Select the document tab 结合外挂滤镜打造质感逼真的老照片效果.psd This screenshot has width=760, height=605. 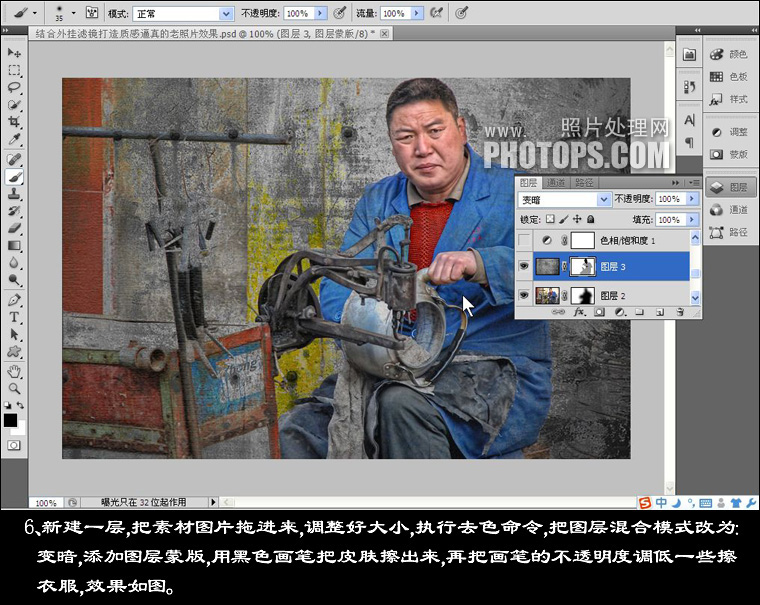205,33
